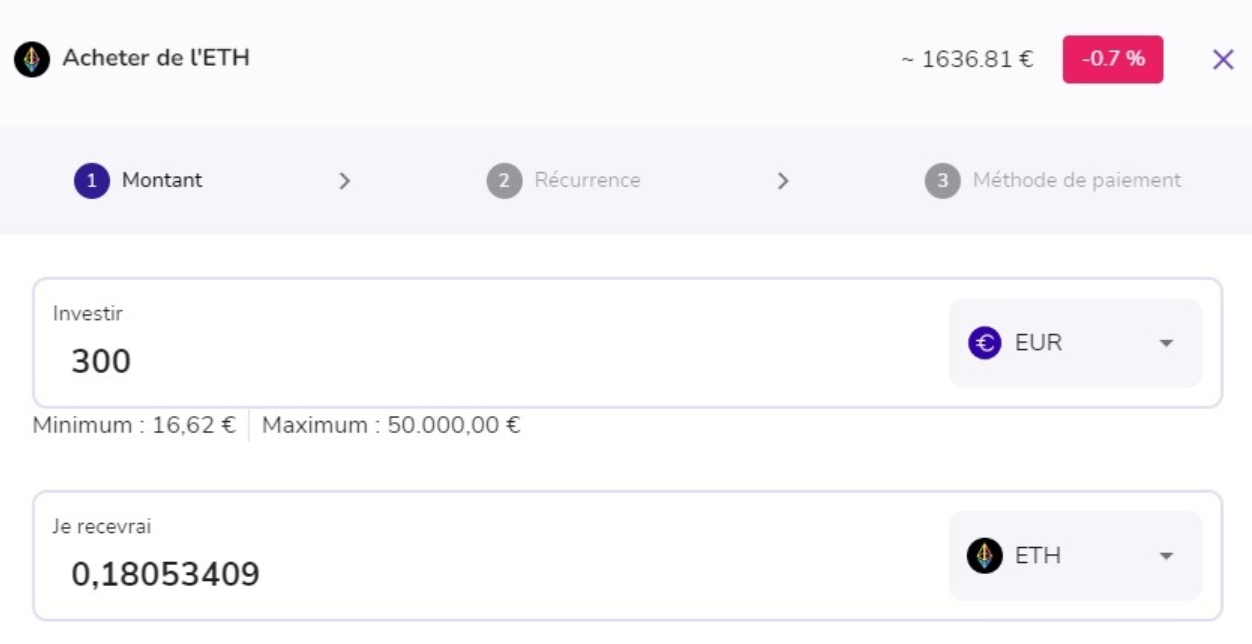The image size is (1252, 644).
Task: Click the chevron after Récurrence step
Action: (783, 181)
